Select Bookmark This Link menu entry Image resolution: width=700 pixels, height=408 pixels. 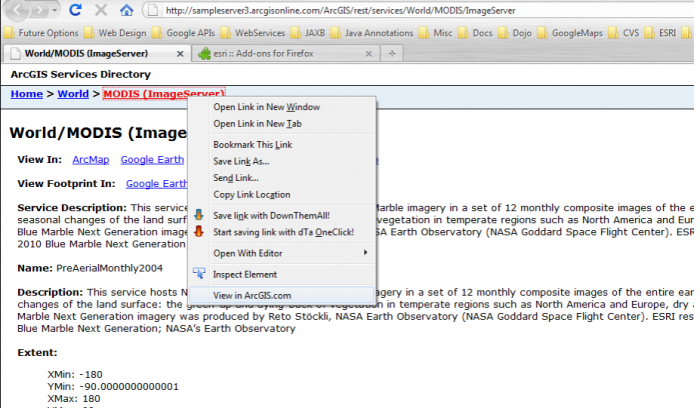coord(282,145)
